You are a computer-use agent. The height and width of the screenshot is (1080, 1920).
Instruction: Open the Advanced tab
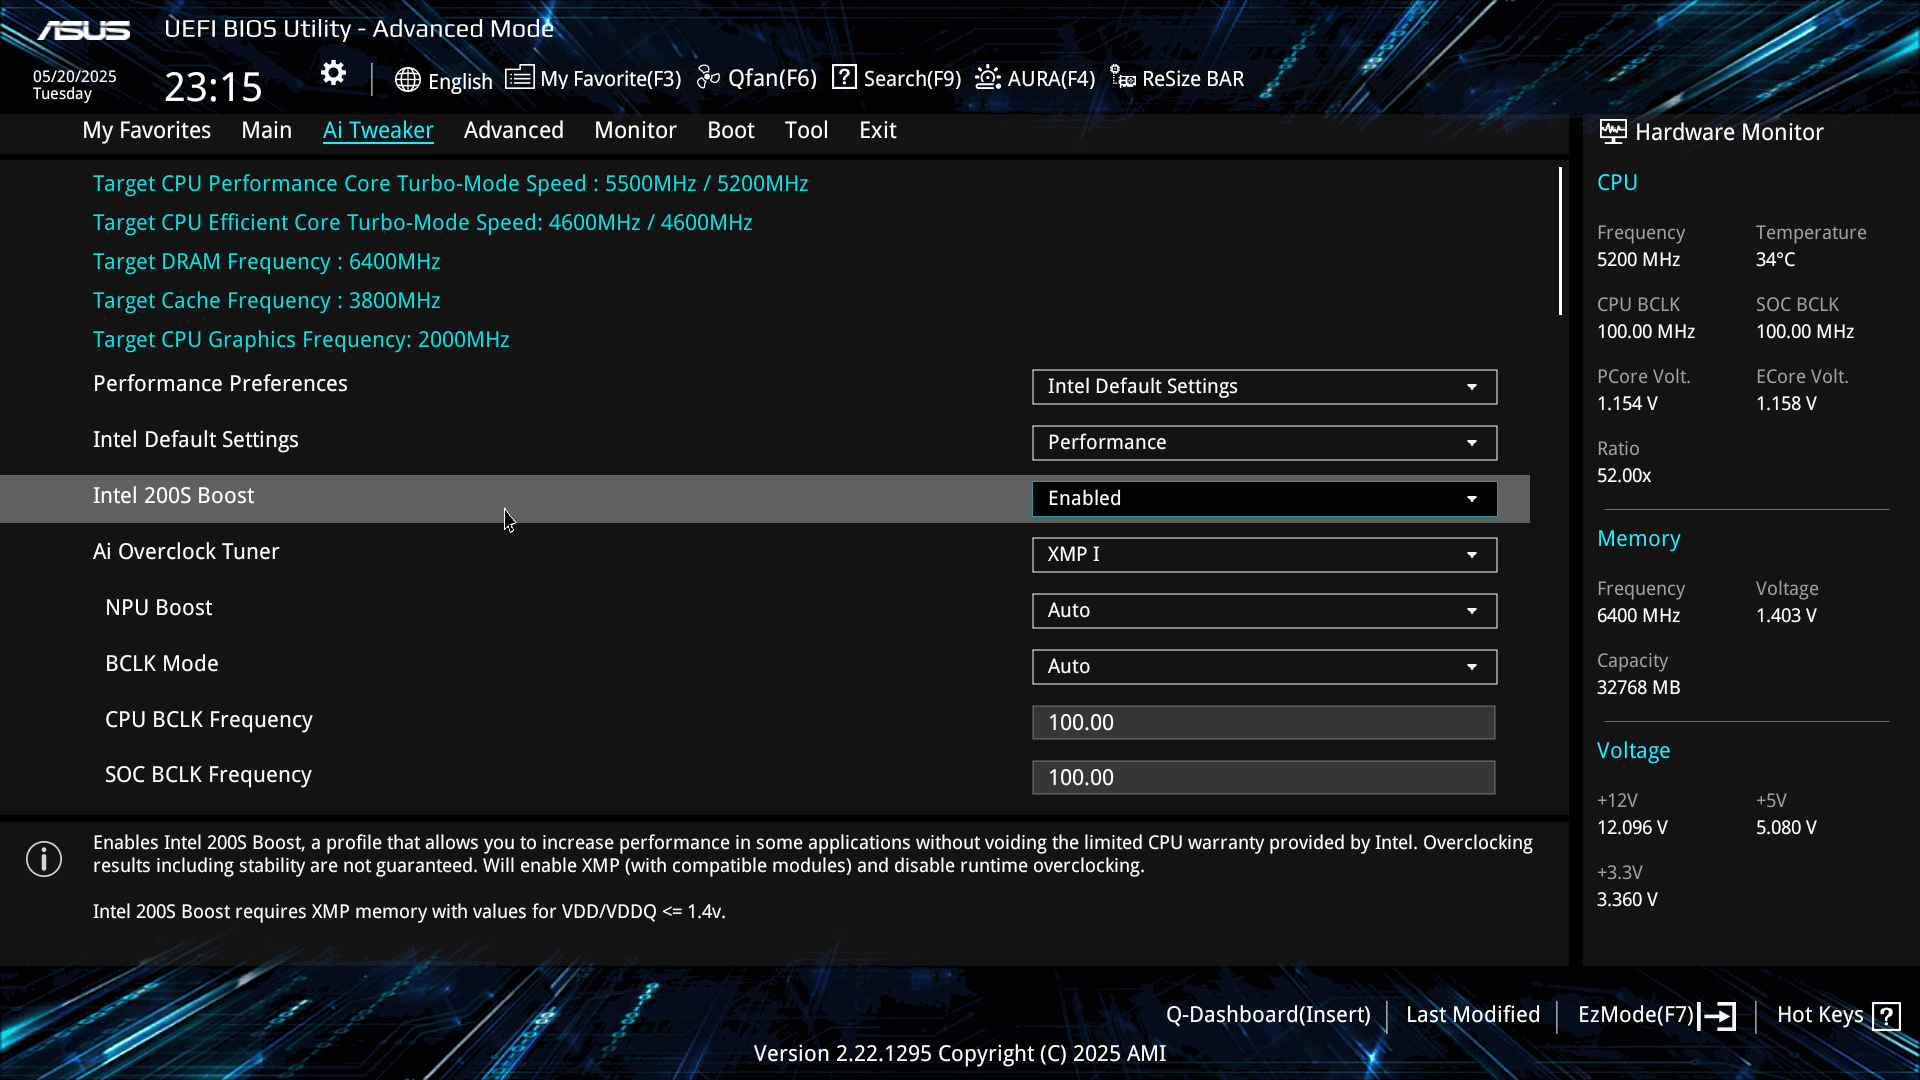pyautogui.click(x=514, y=130)
